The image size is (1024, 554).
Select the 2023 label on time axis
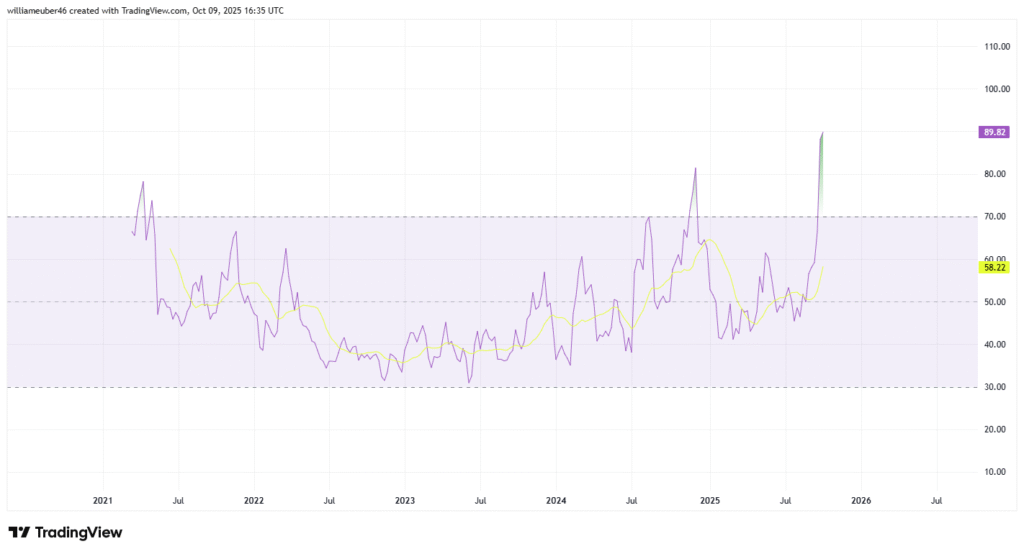tap(405, 500)
